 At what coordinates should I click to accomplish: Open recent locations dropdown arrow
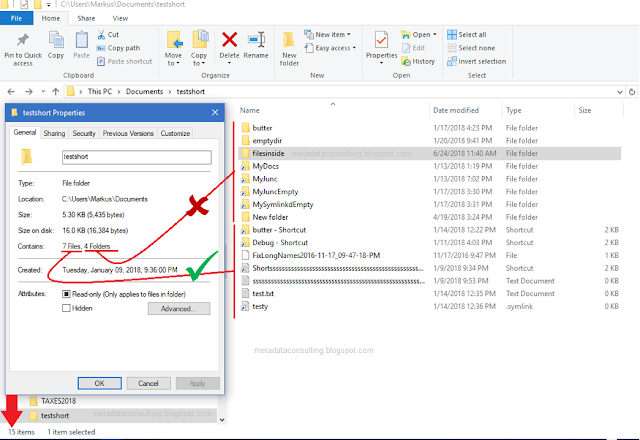43,91
